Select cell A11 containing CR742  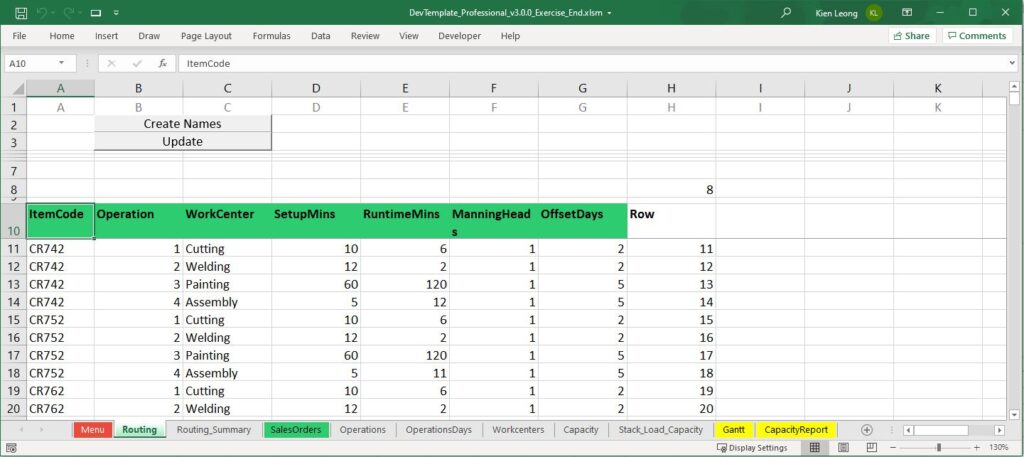click(60, 249)
